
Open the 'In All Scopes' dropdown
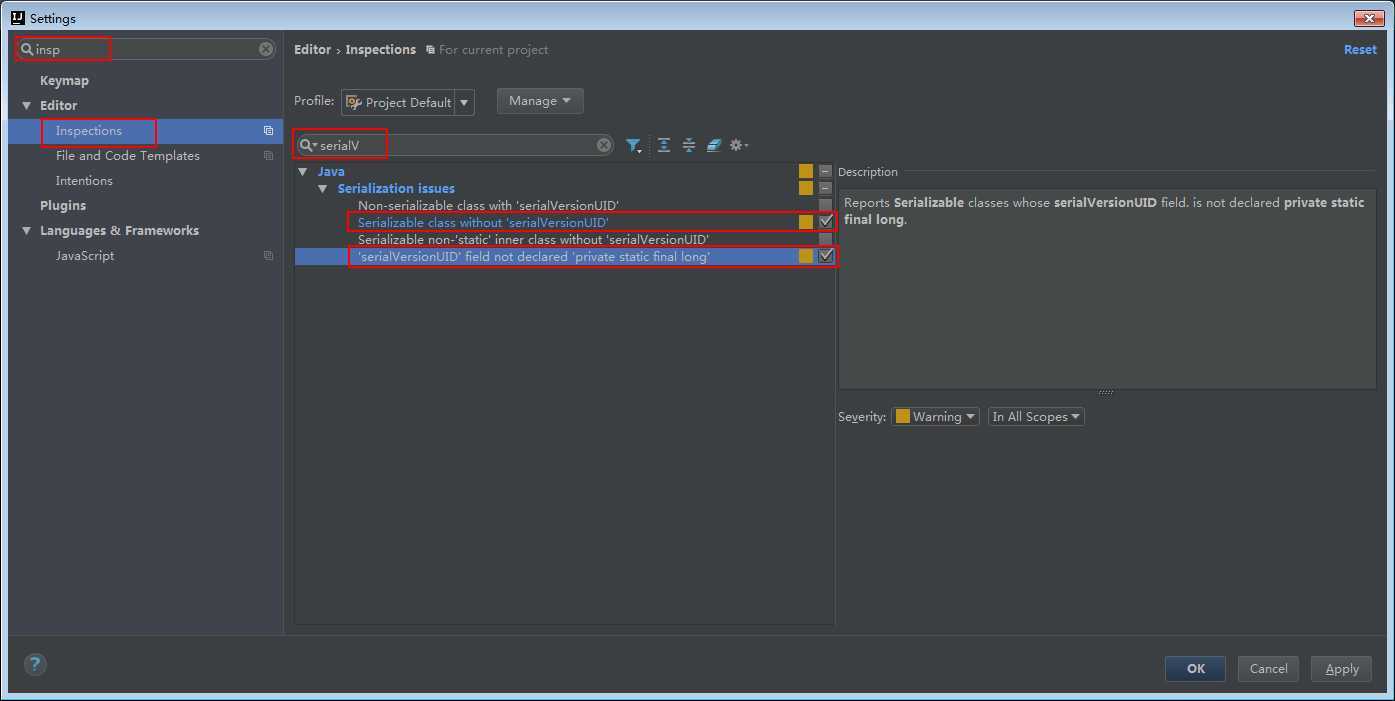click(1036, 417)
